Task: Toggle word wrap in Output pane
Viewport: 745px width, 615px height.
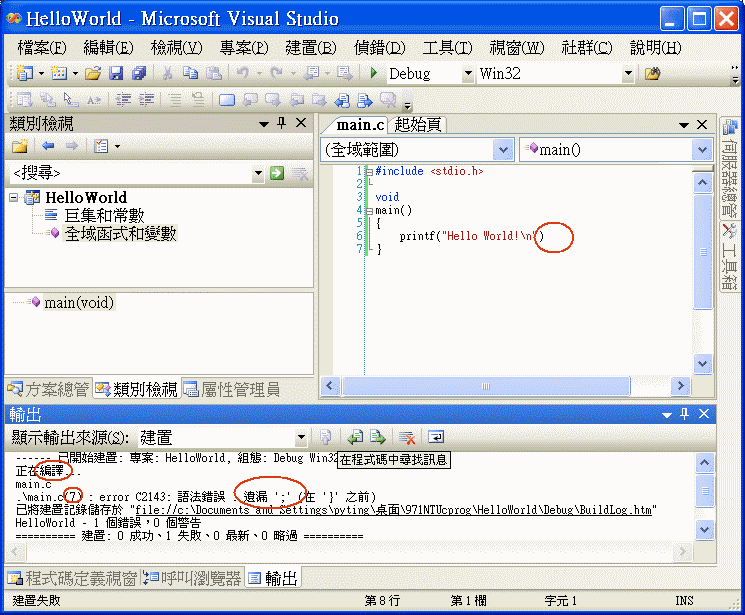Action: pyautogui.click(x=436, y=437)
